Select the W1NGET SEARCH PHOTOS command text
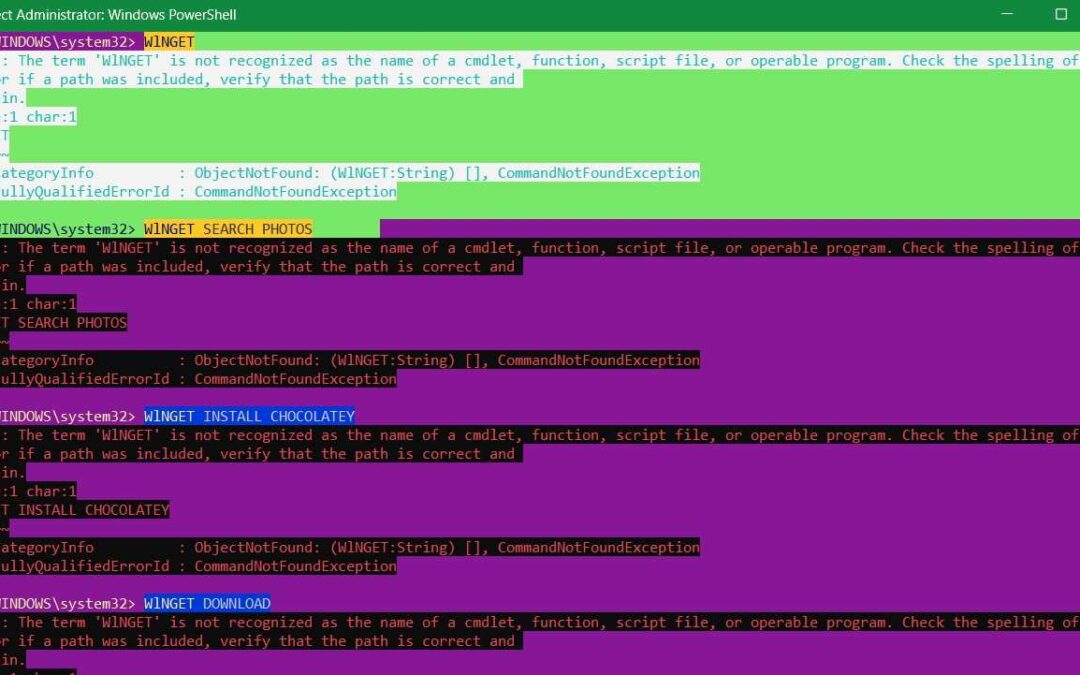The width and height of the screenshot is (1080, 675). pos(230,228)
